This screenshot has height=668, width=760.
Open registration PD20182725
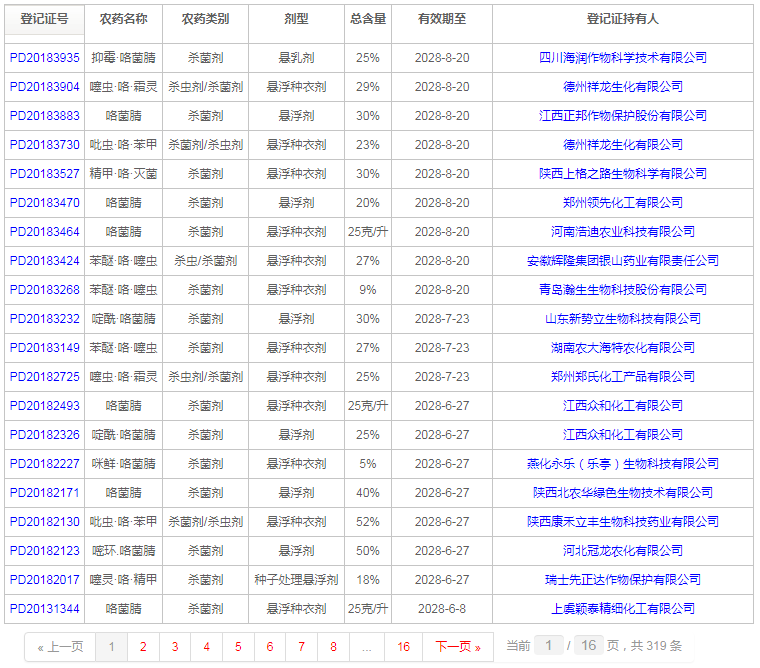coord(45,377)
